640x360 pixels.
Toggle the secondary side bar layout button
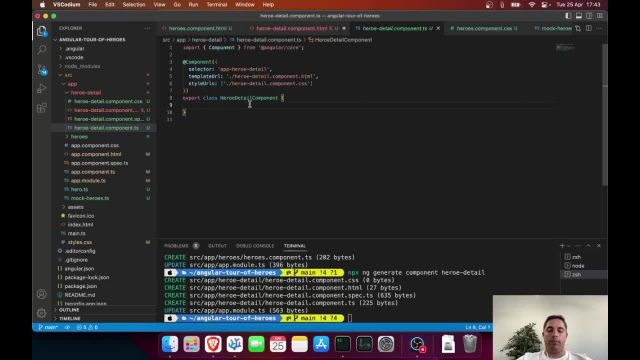tap(589, 16)
